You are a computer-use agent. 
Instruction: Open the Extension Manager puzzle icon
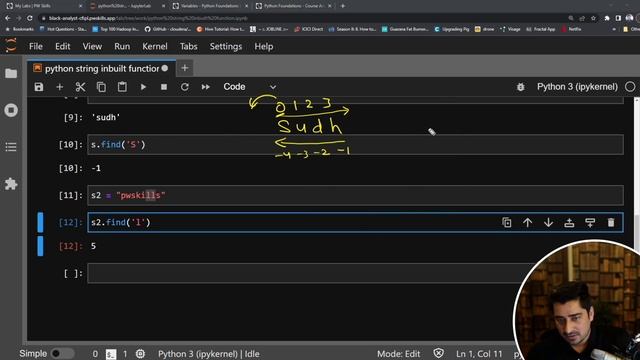(11, 184)
